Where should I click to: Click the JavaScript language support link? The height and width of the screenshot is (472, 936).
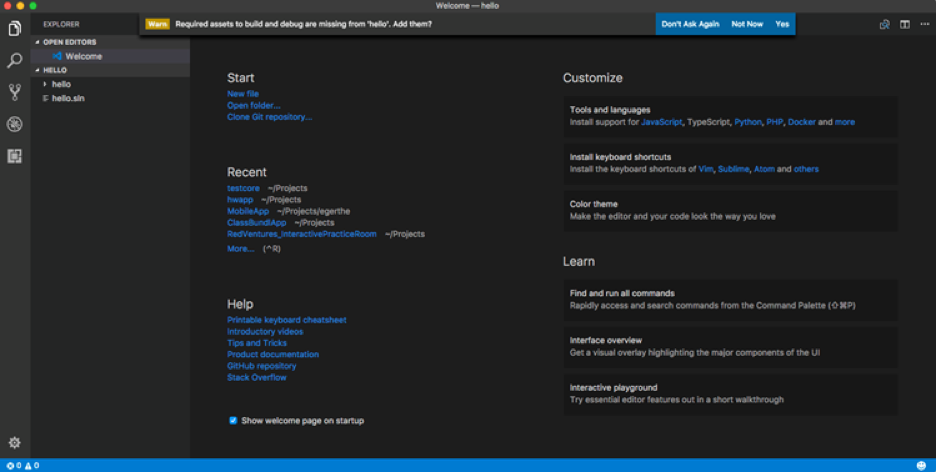[x=661, y=122]
